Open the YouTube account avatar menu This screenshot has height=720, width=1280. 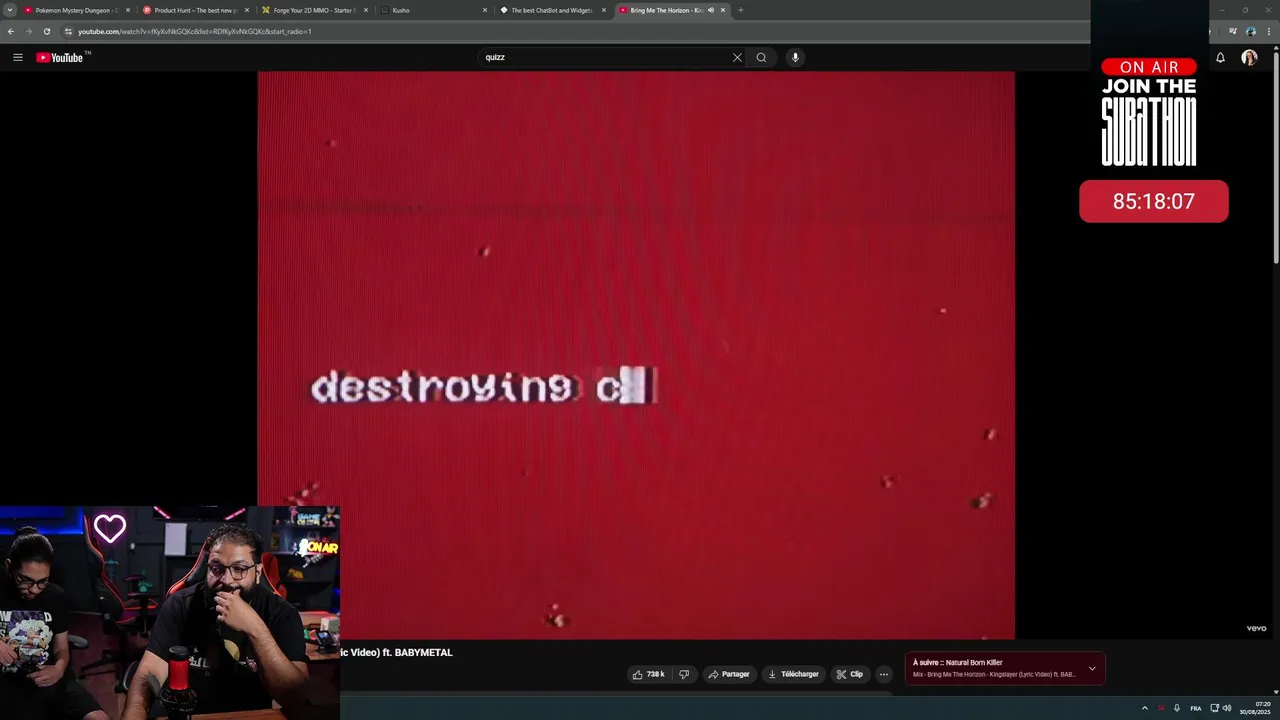(x=1249, y=57)
